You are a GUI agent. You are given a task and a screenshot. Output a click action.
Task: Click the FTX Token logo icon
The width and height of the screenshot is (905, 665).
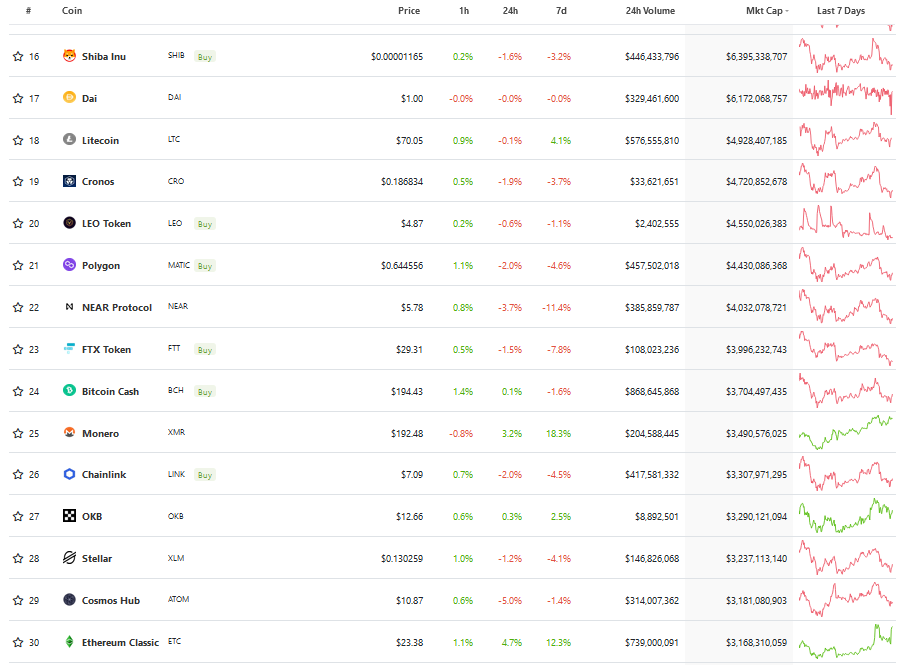pyautogui.click(x=69, y=349)
